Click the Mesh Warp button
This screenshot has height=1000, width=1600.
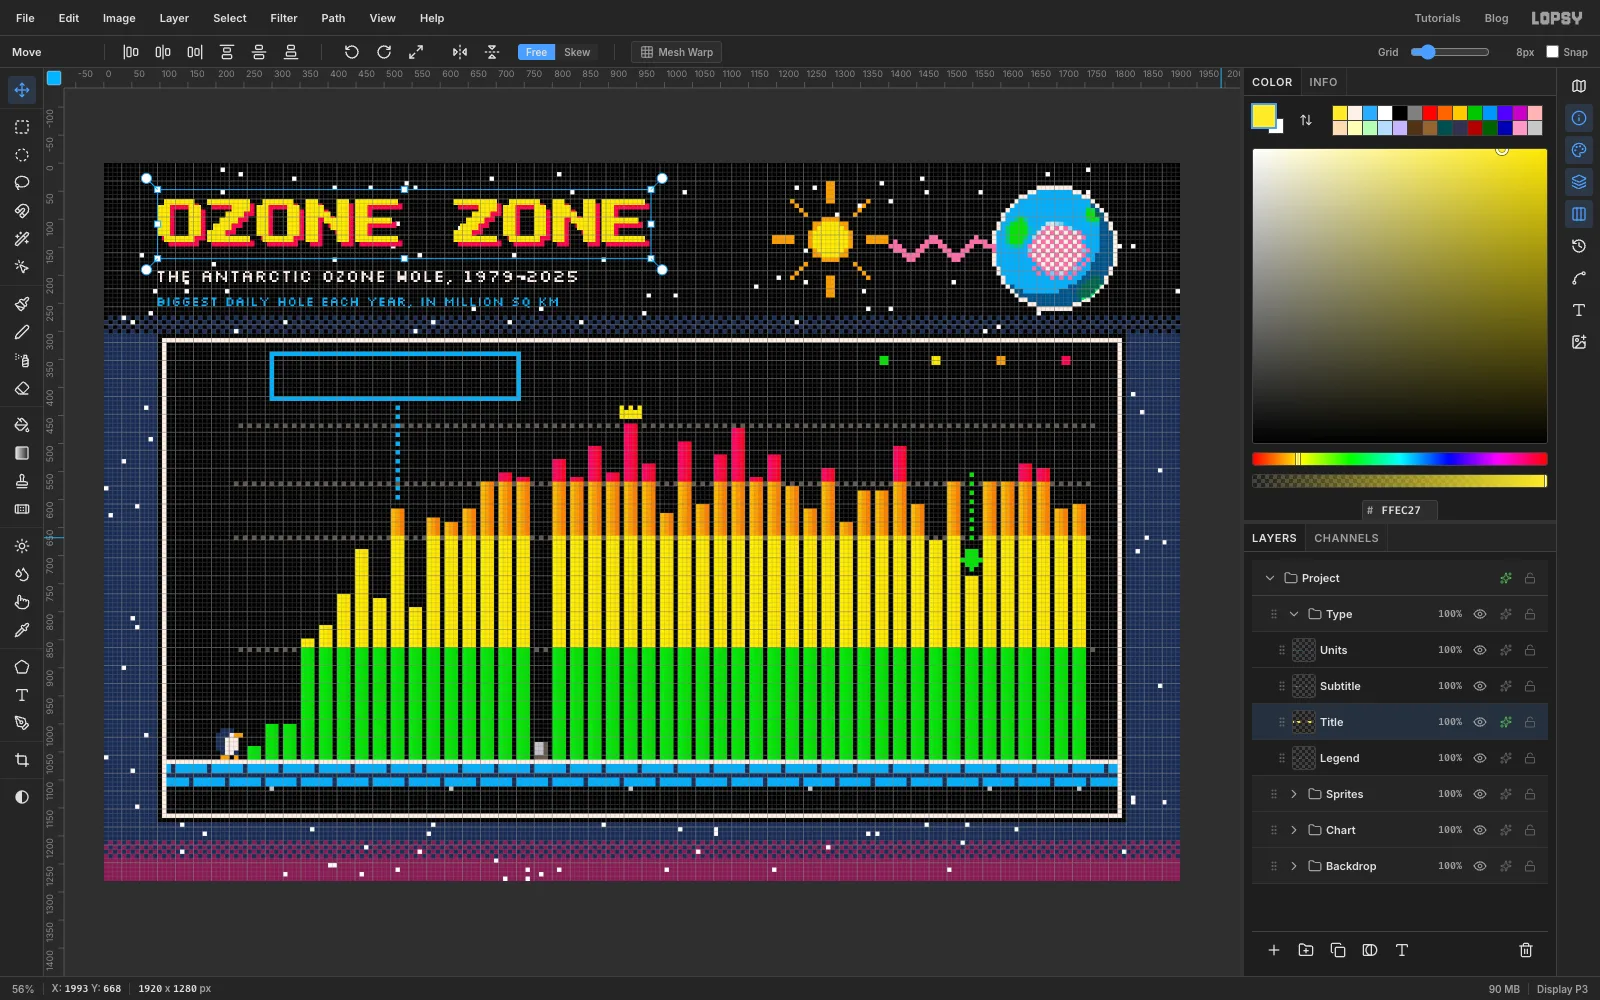(677, 52)
